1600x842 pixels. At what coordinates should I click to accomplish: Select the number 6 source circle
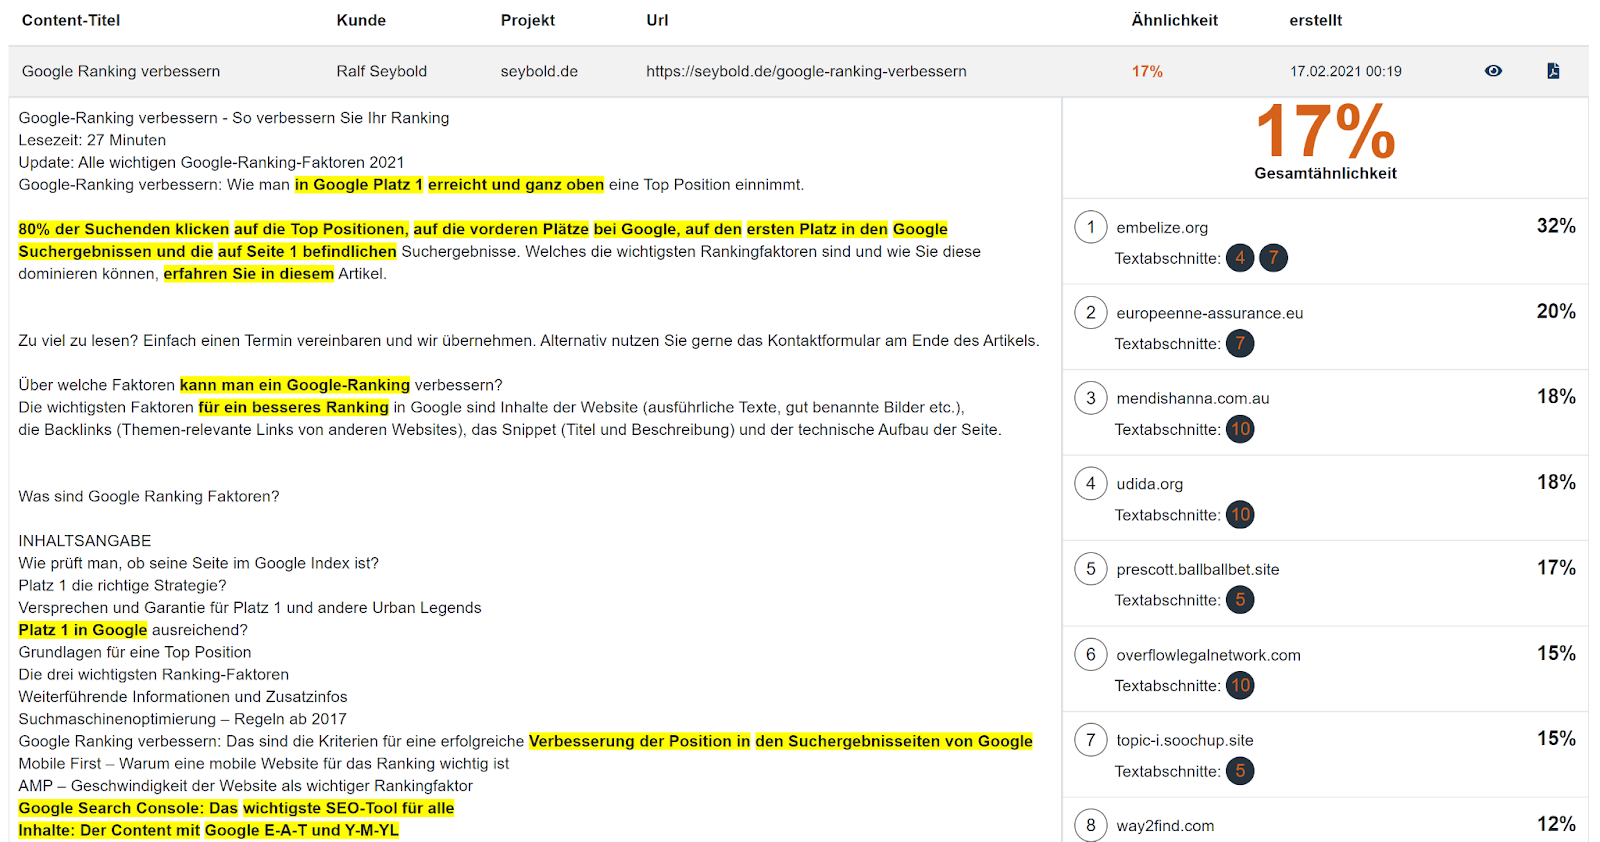pyautogui.click(x=1091, y=655)
